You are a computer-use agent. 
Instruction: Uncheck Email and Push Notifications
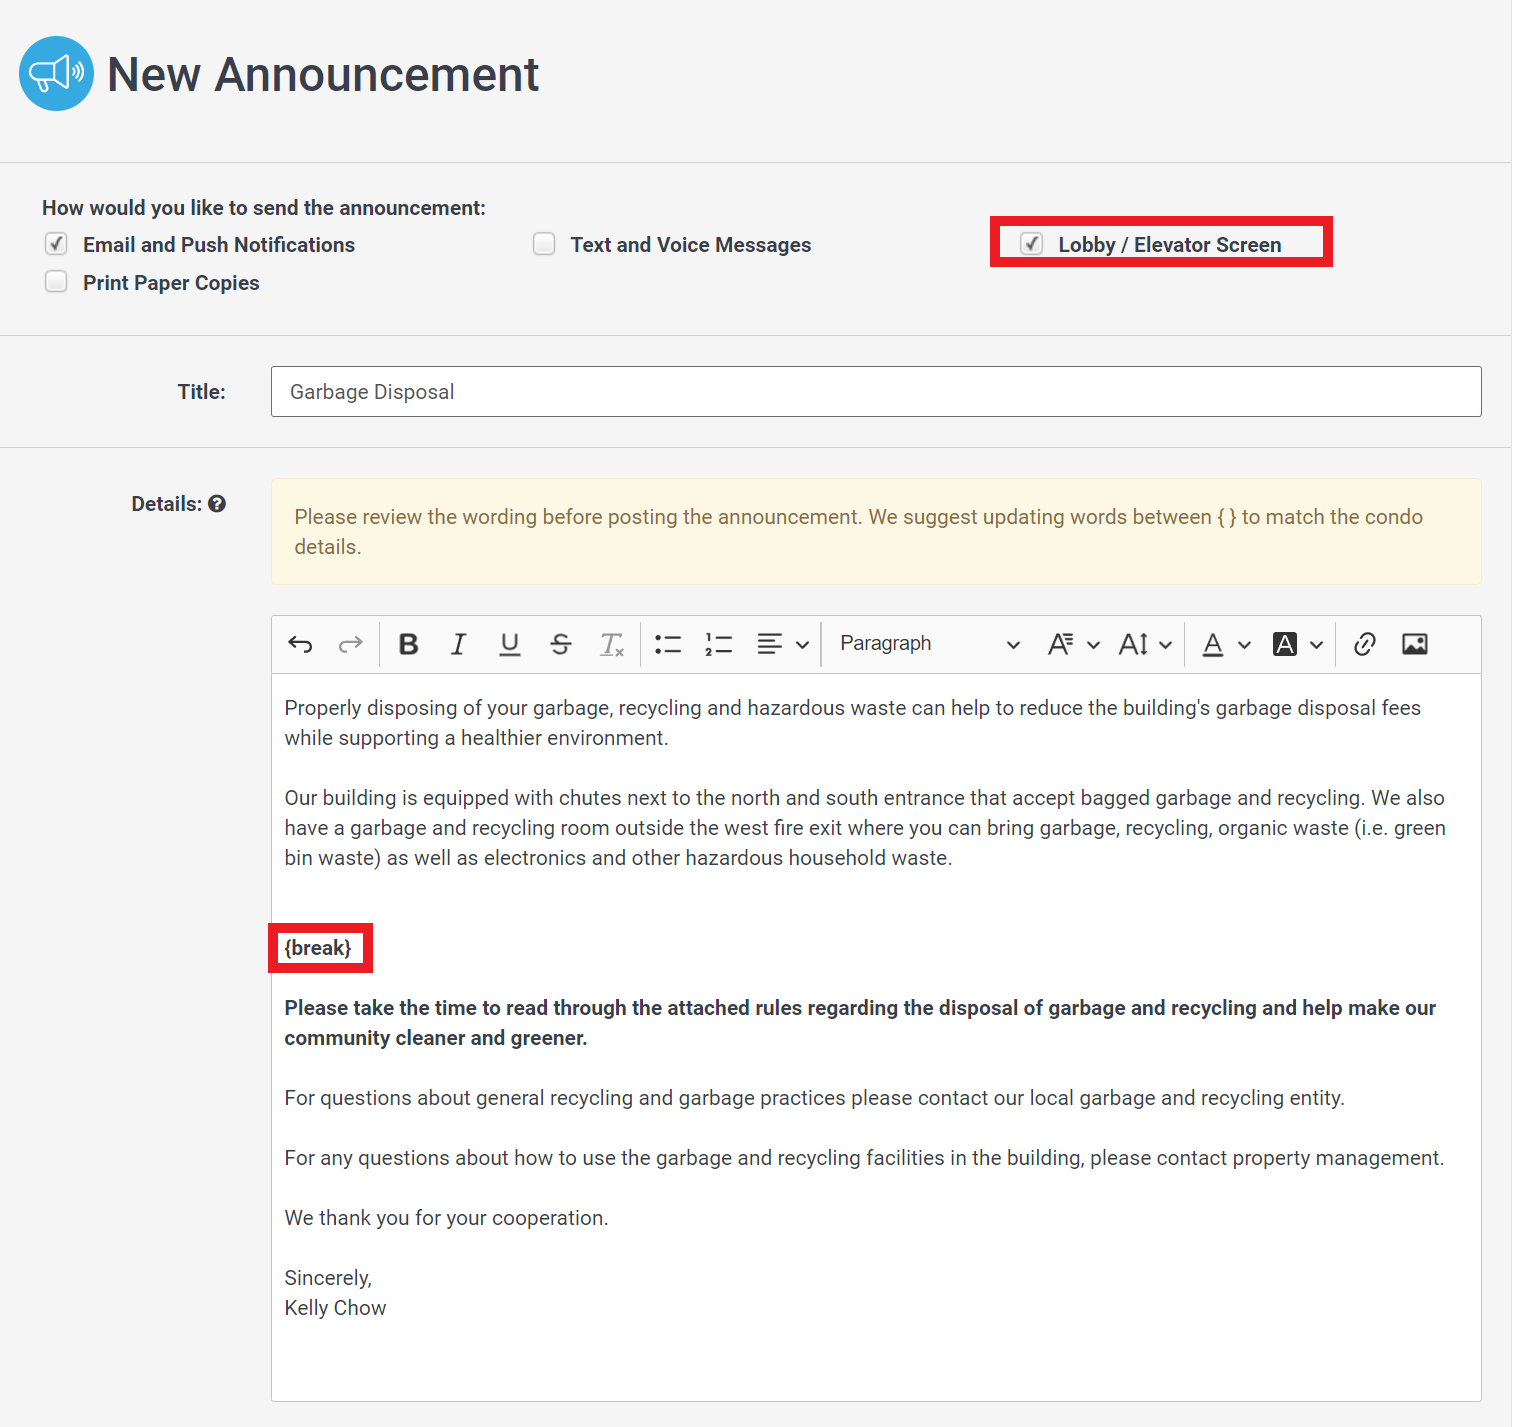pos(56,243)
